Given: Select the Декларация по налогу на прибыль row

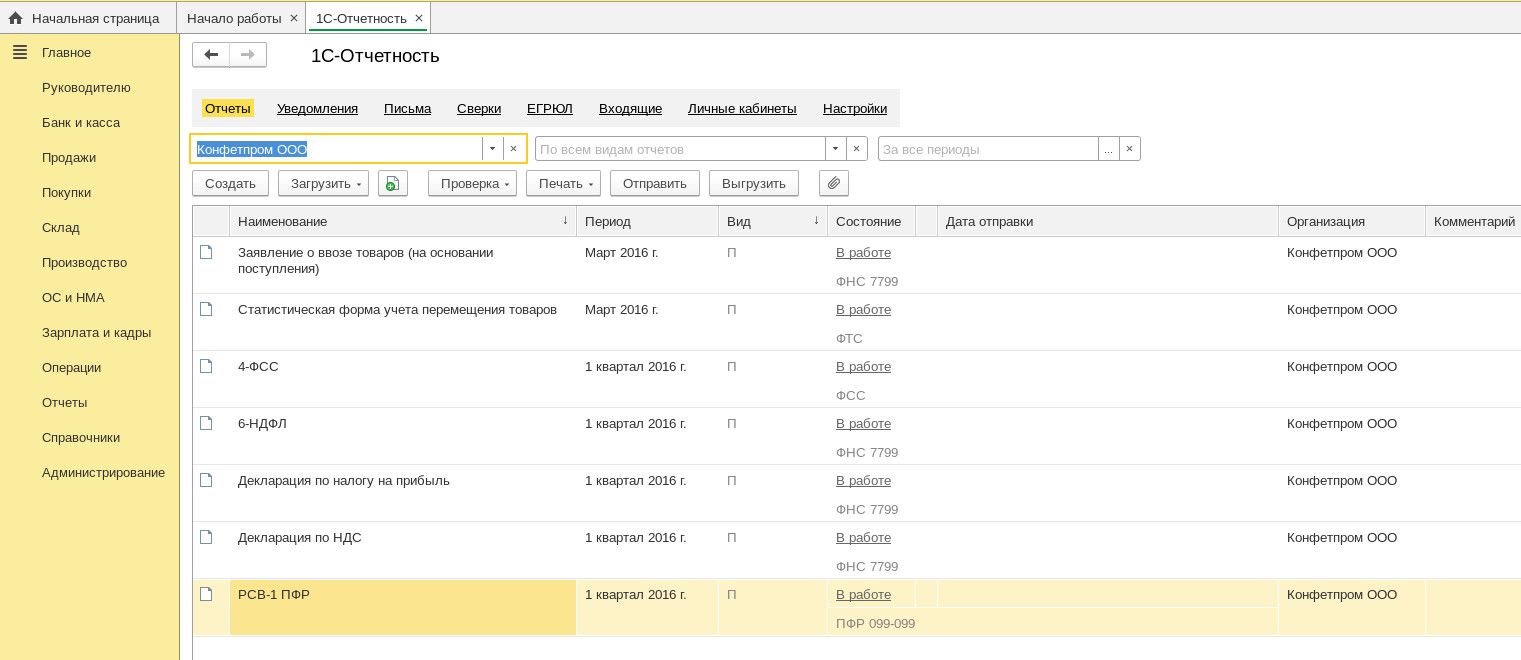Looking at the screenshot, I should (856, 493).
